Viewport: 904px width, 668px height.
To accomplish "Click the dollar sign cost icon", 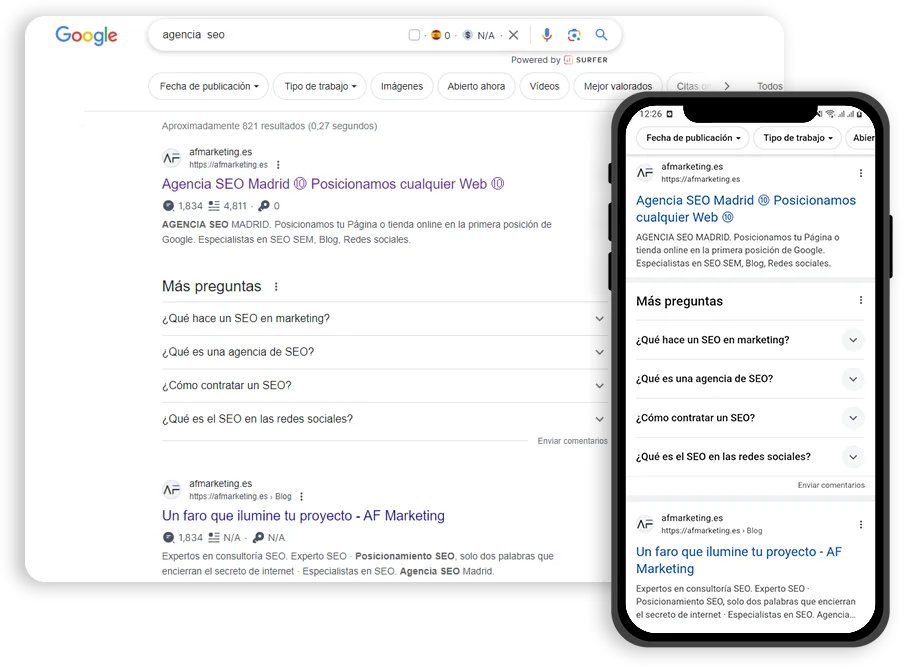I will click(468, 35).
